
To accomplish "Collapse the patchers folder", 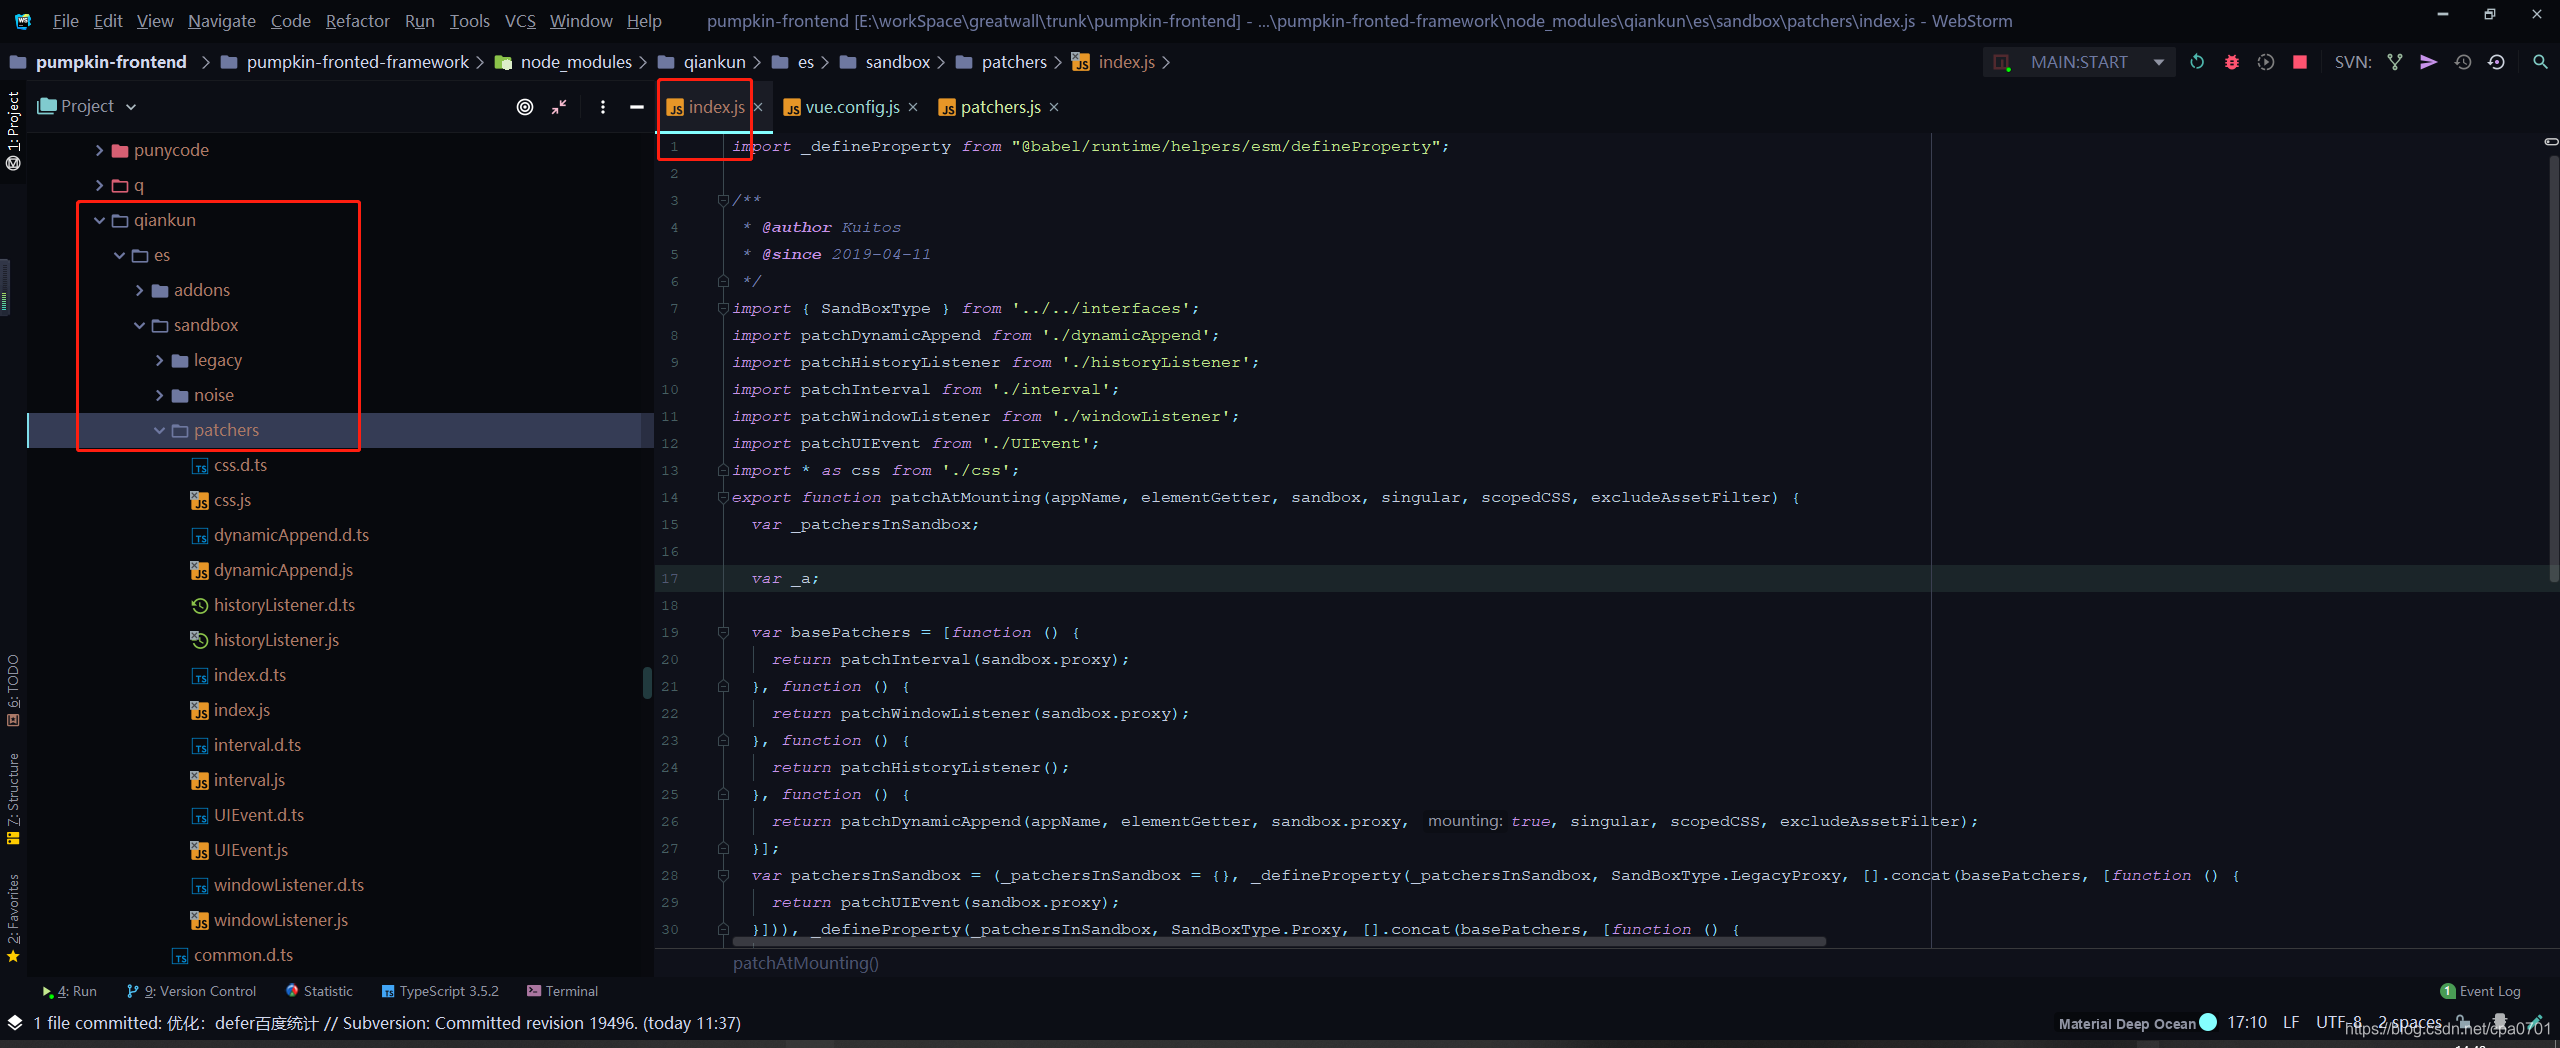I will pos(159,430).
